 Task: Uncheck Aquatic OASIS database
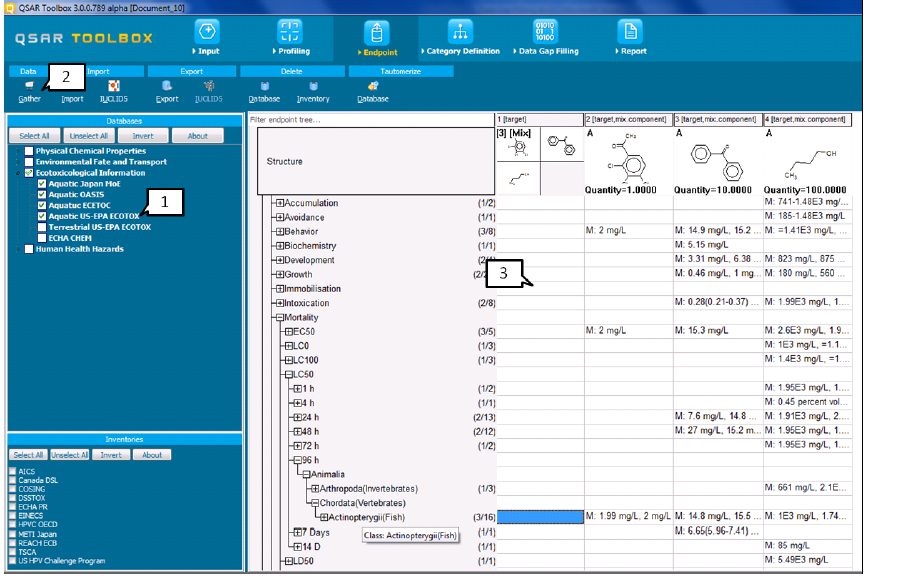42,195
